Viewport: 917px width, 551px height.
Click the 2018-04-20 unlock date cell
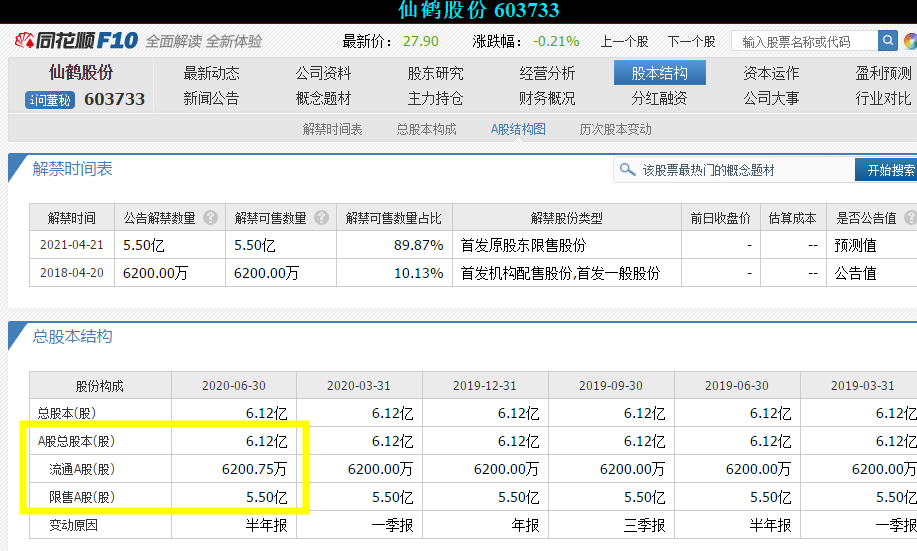(x=71, y=273)
